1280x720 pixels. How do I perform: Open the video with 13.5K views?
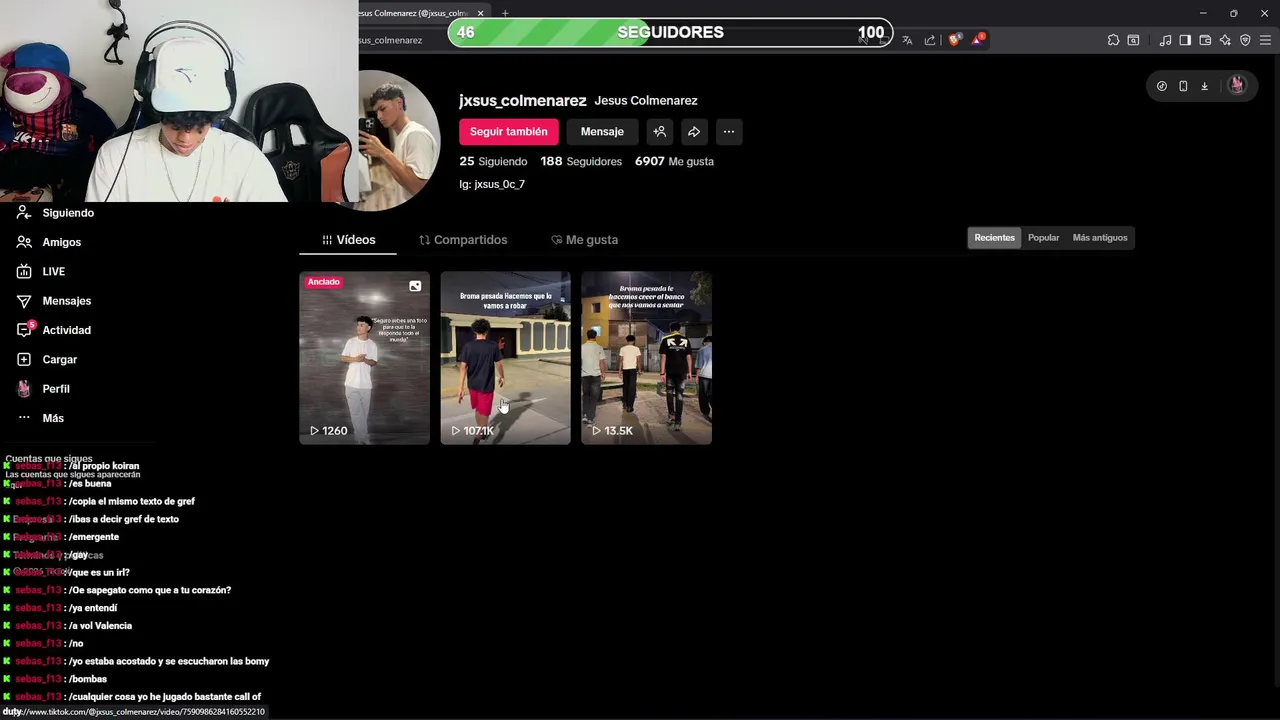646,358
